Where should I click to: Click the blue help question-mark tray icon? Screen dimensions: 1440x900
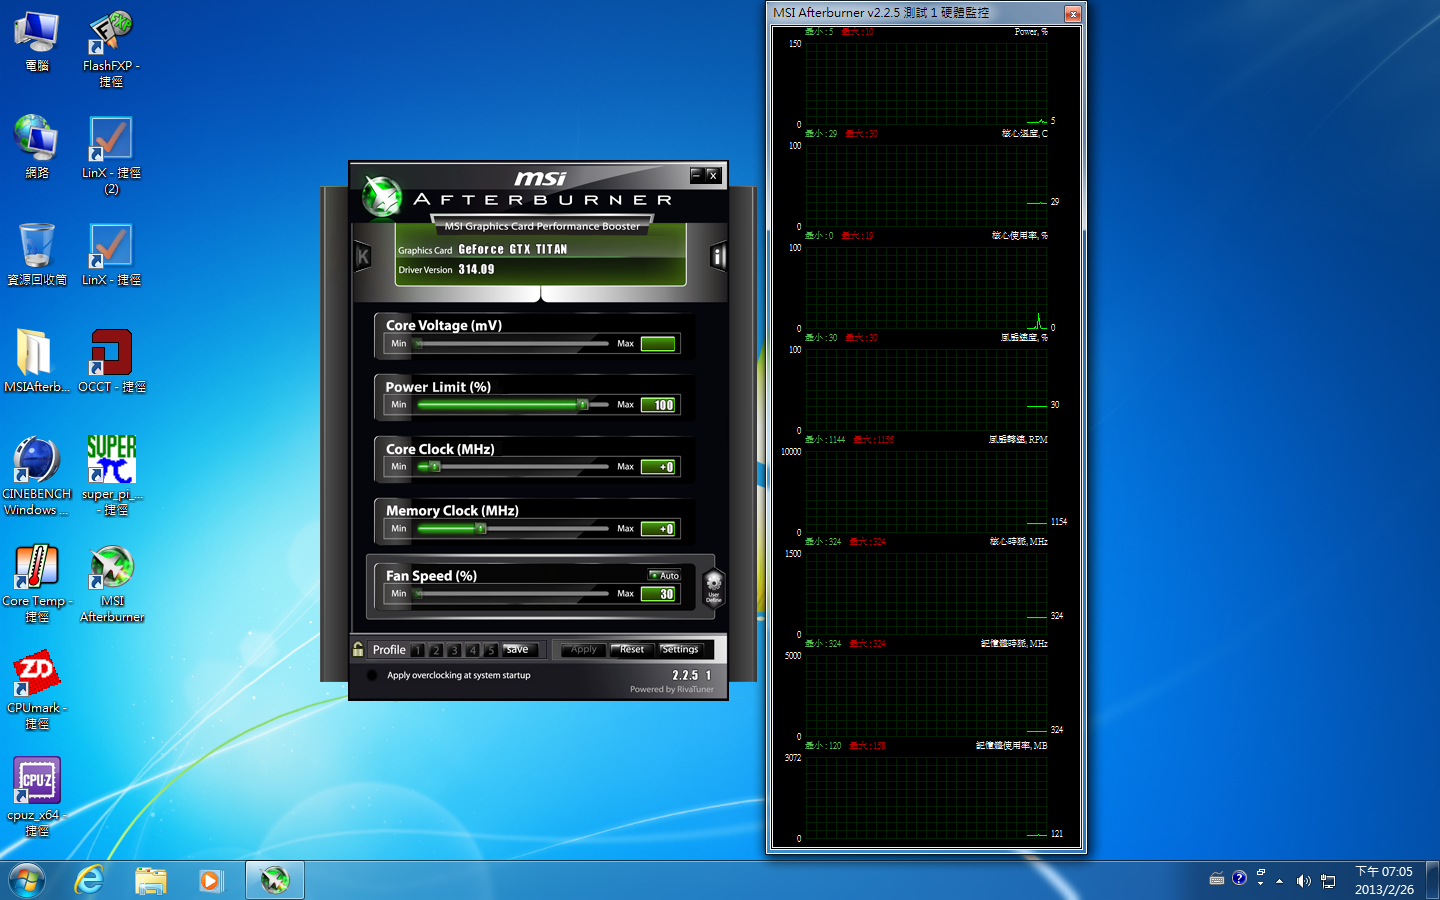(x=1239, y=878)
